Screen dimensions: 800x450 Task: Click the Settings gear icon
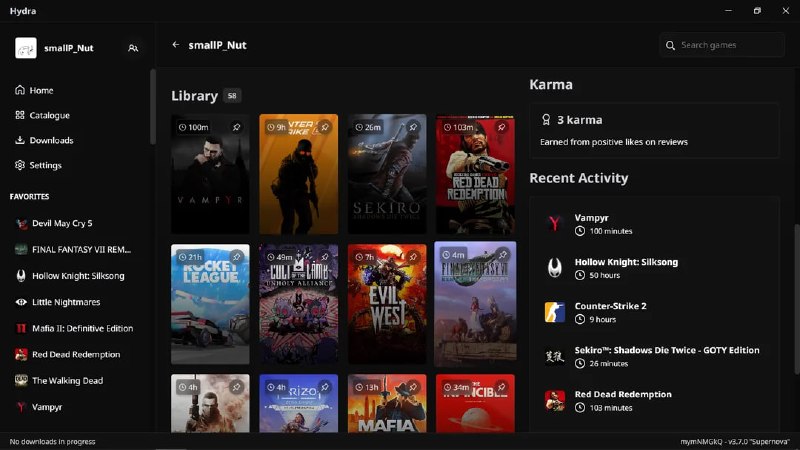[x=20, y=165]
